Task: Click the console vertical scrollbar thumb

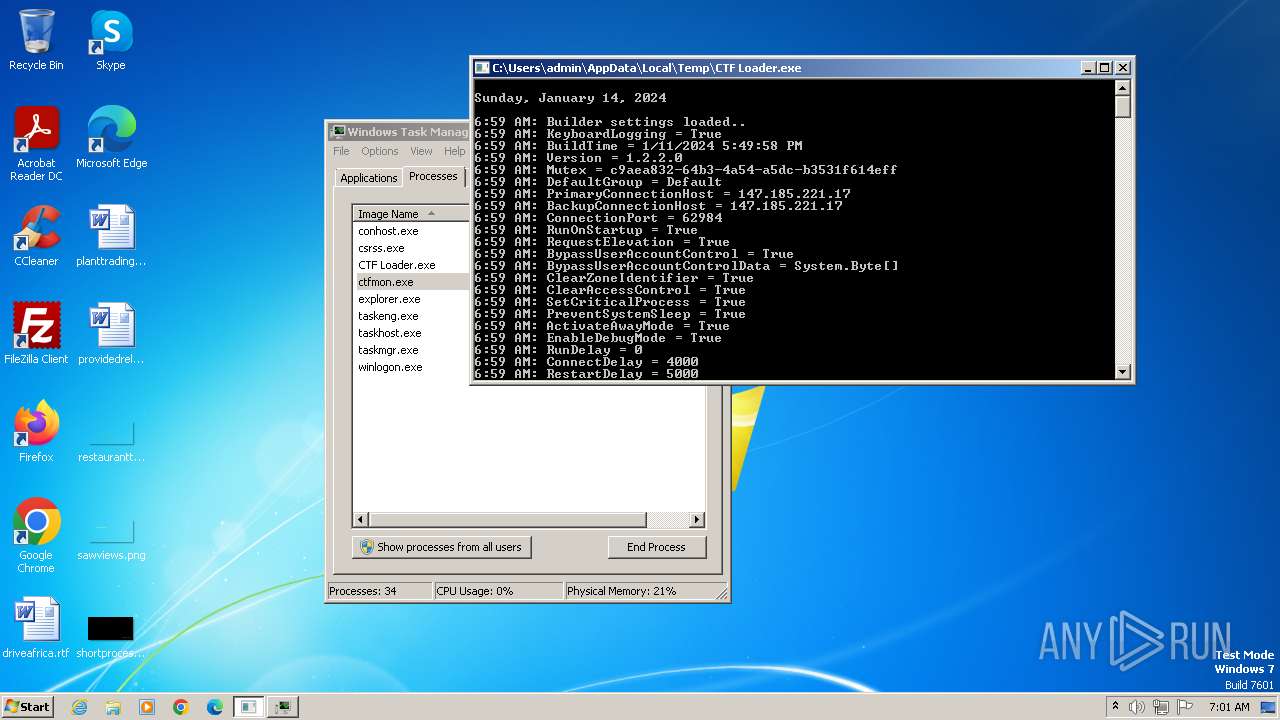Action: click(x=1122, y=106)
